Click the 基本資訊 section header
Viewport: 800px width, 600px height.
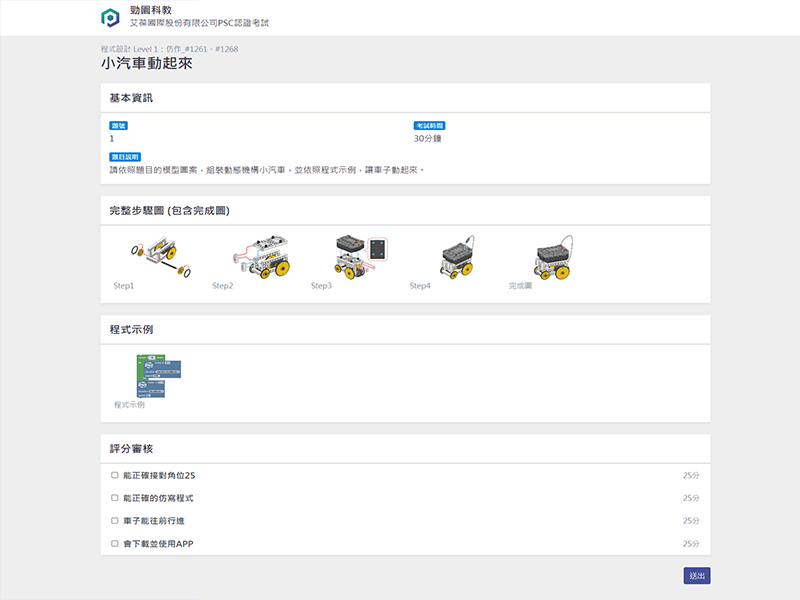coord(131,98)
